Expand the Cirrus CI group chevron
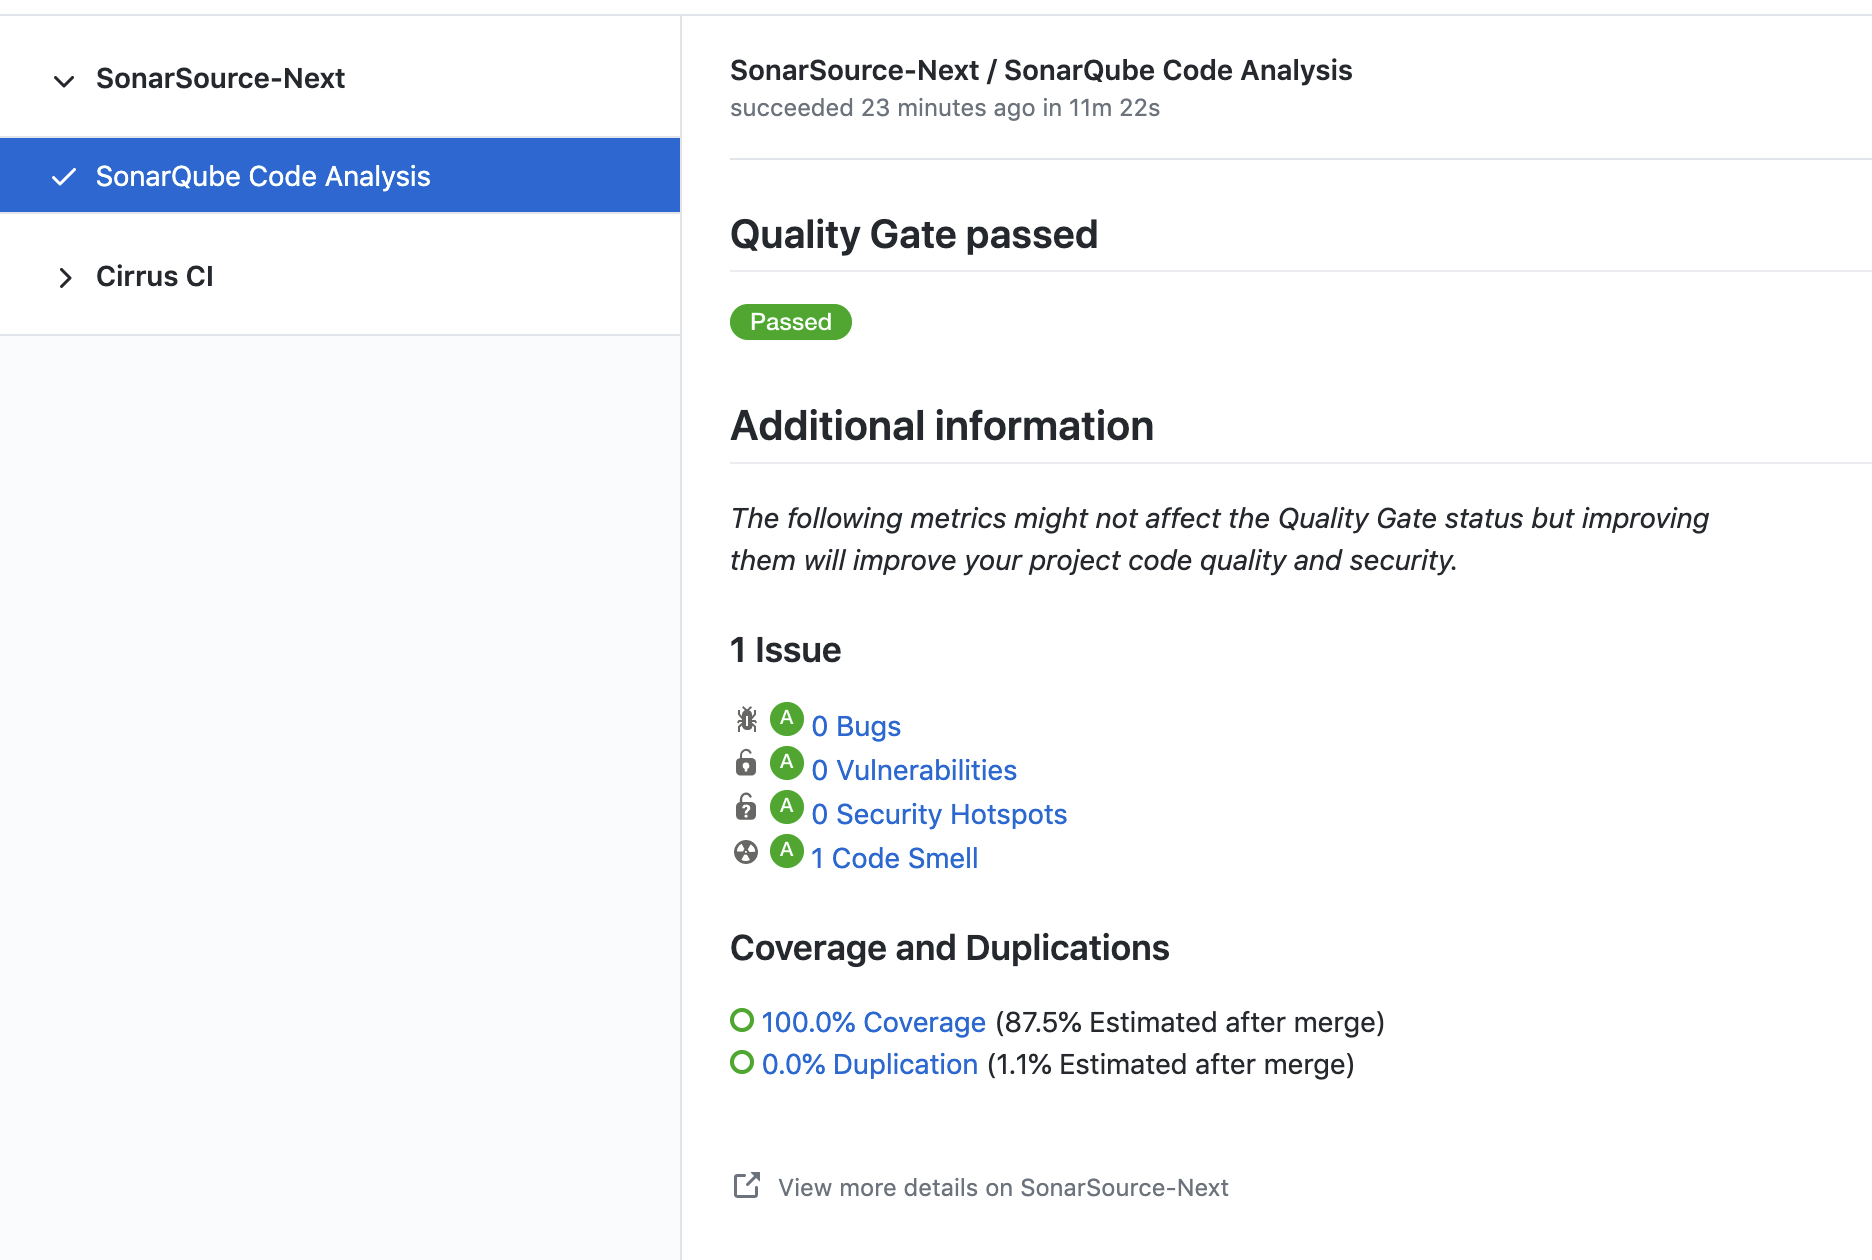 click(x=65, y=277)
